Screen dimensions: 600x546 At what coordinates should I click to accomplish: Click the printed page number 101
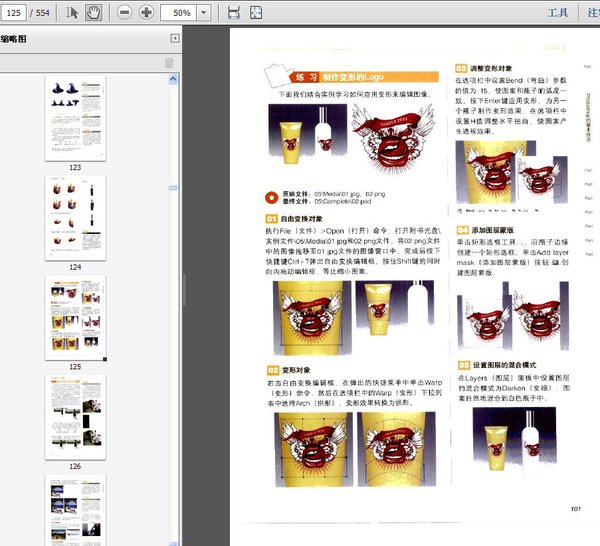click(576, 509)
